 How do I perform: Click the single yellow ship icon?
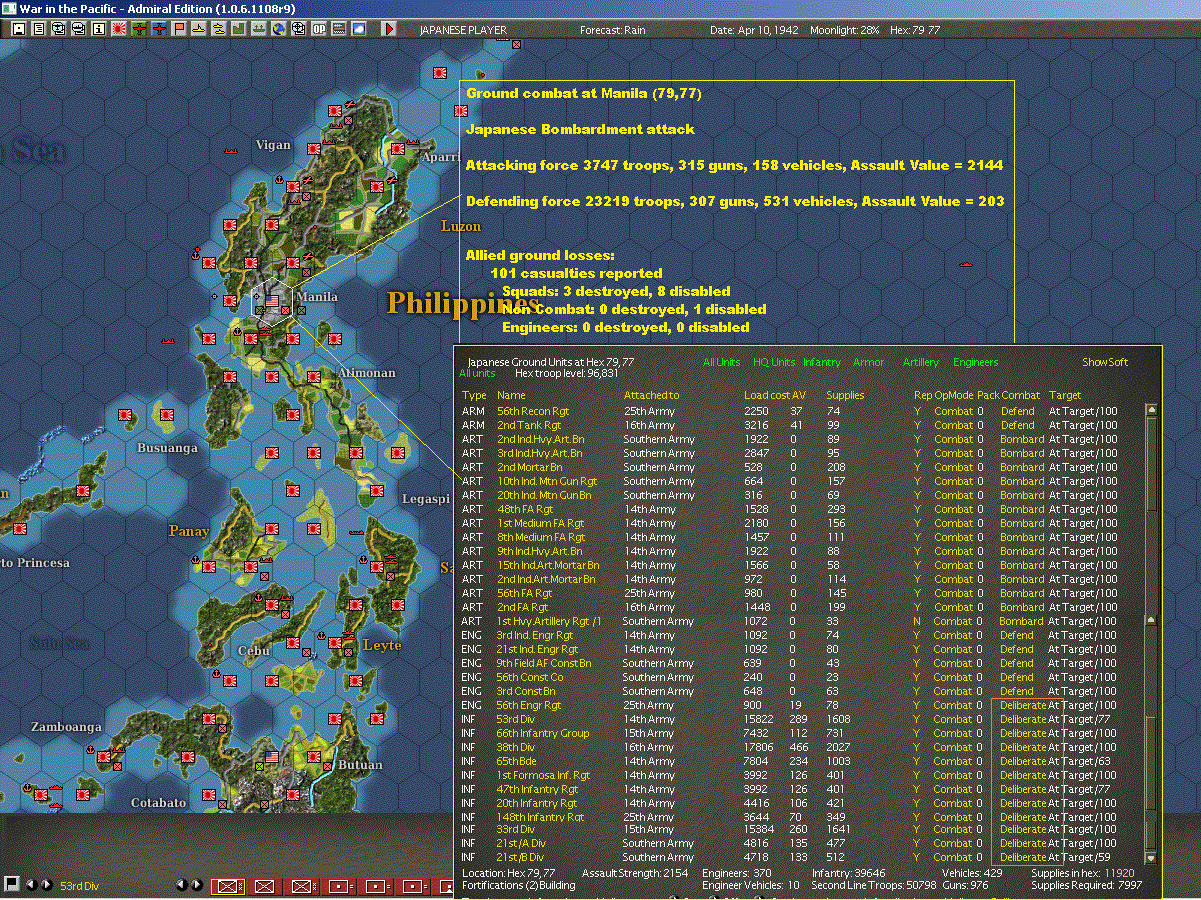point(199,30)
